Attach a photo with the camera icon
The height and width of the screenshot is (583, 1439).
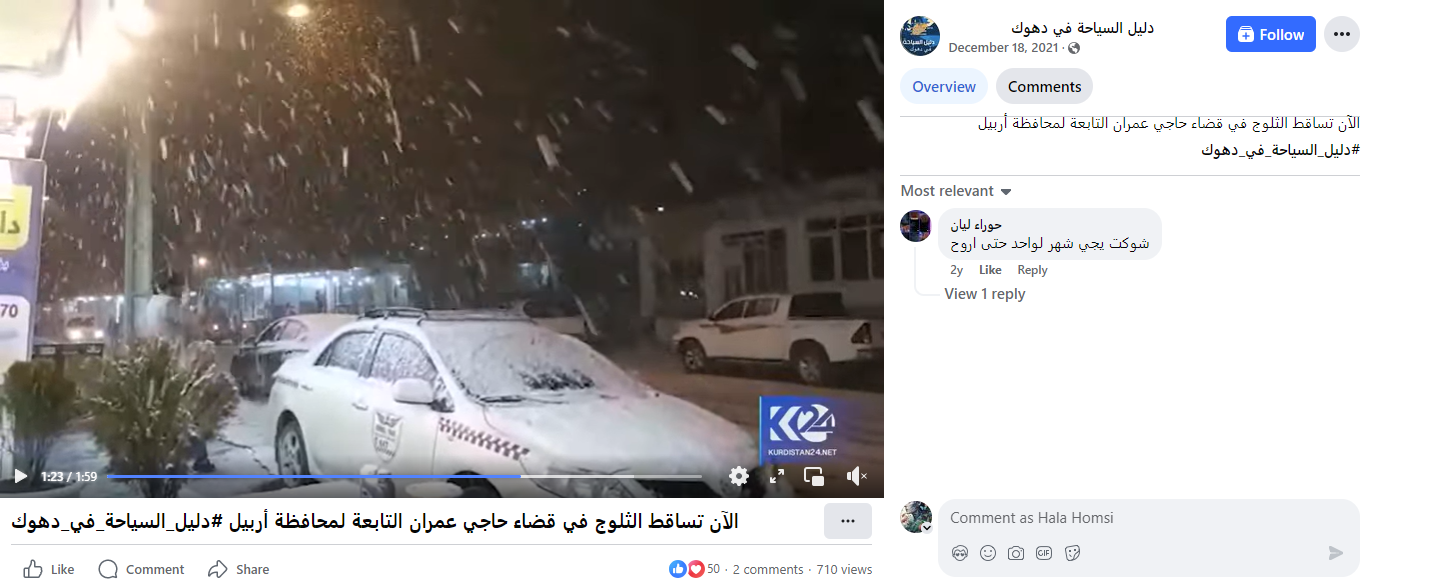tap(1016, 553)
